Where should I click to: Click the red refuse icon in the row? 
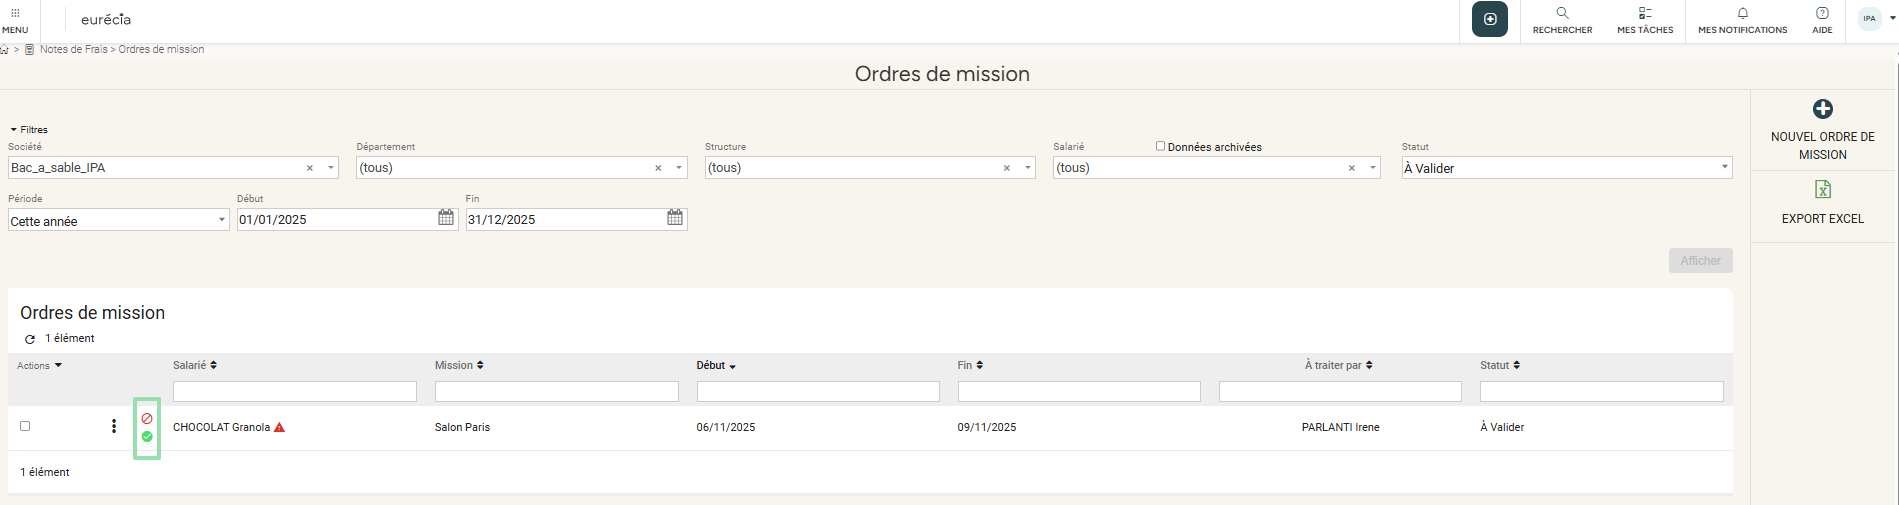[x=147, y=418]
